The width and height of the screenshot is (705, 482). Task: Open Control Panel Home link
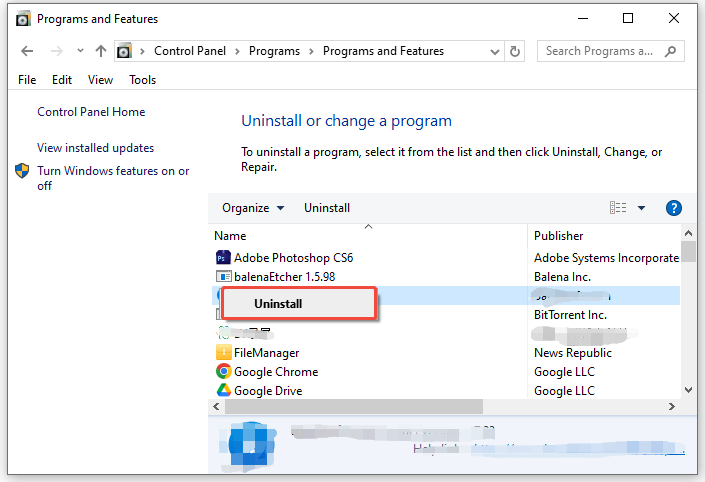coord(91,112)
